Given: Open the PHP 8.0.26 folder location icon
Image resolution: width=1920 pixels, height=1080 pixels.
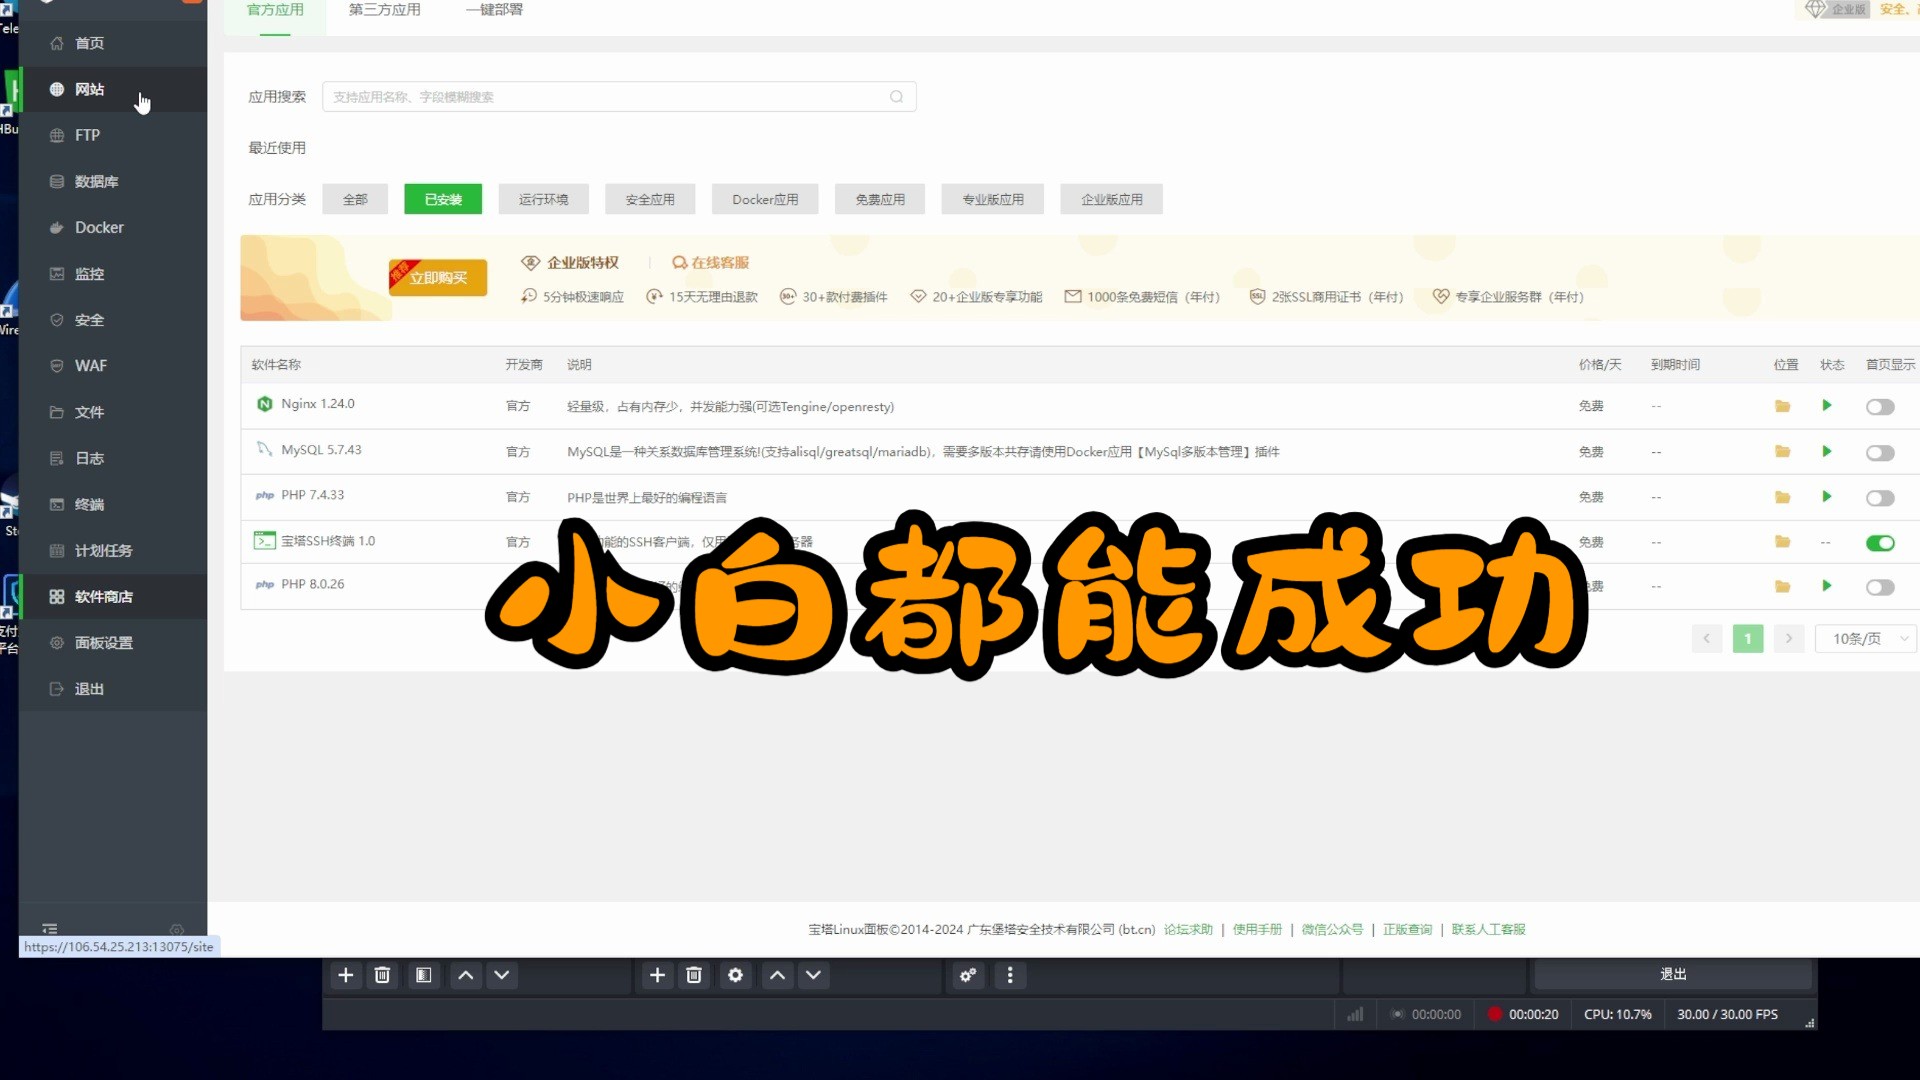Looking at the screenshot, I should click(1782, 586).
